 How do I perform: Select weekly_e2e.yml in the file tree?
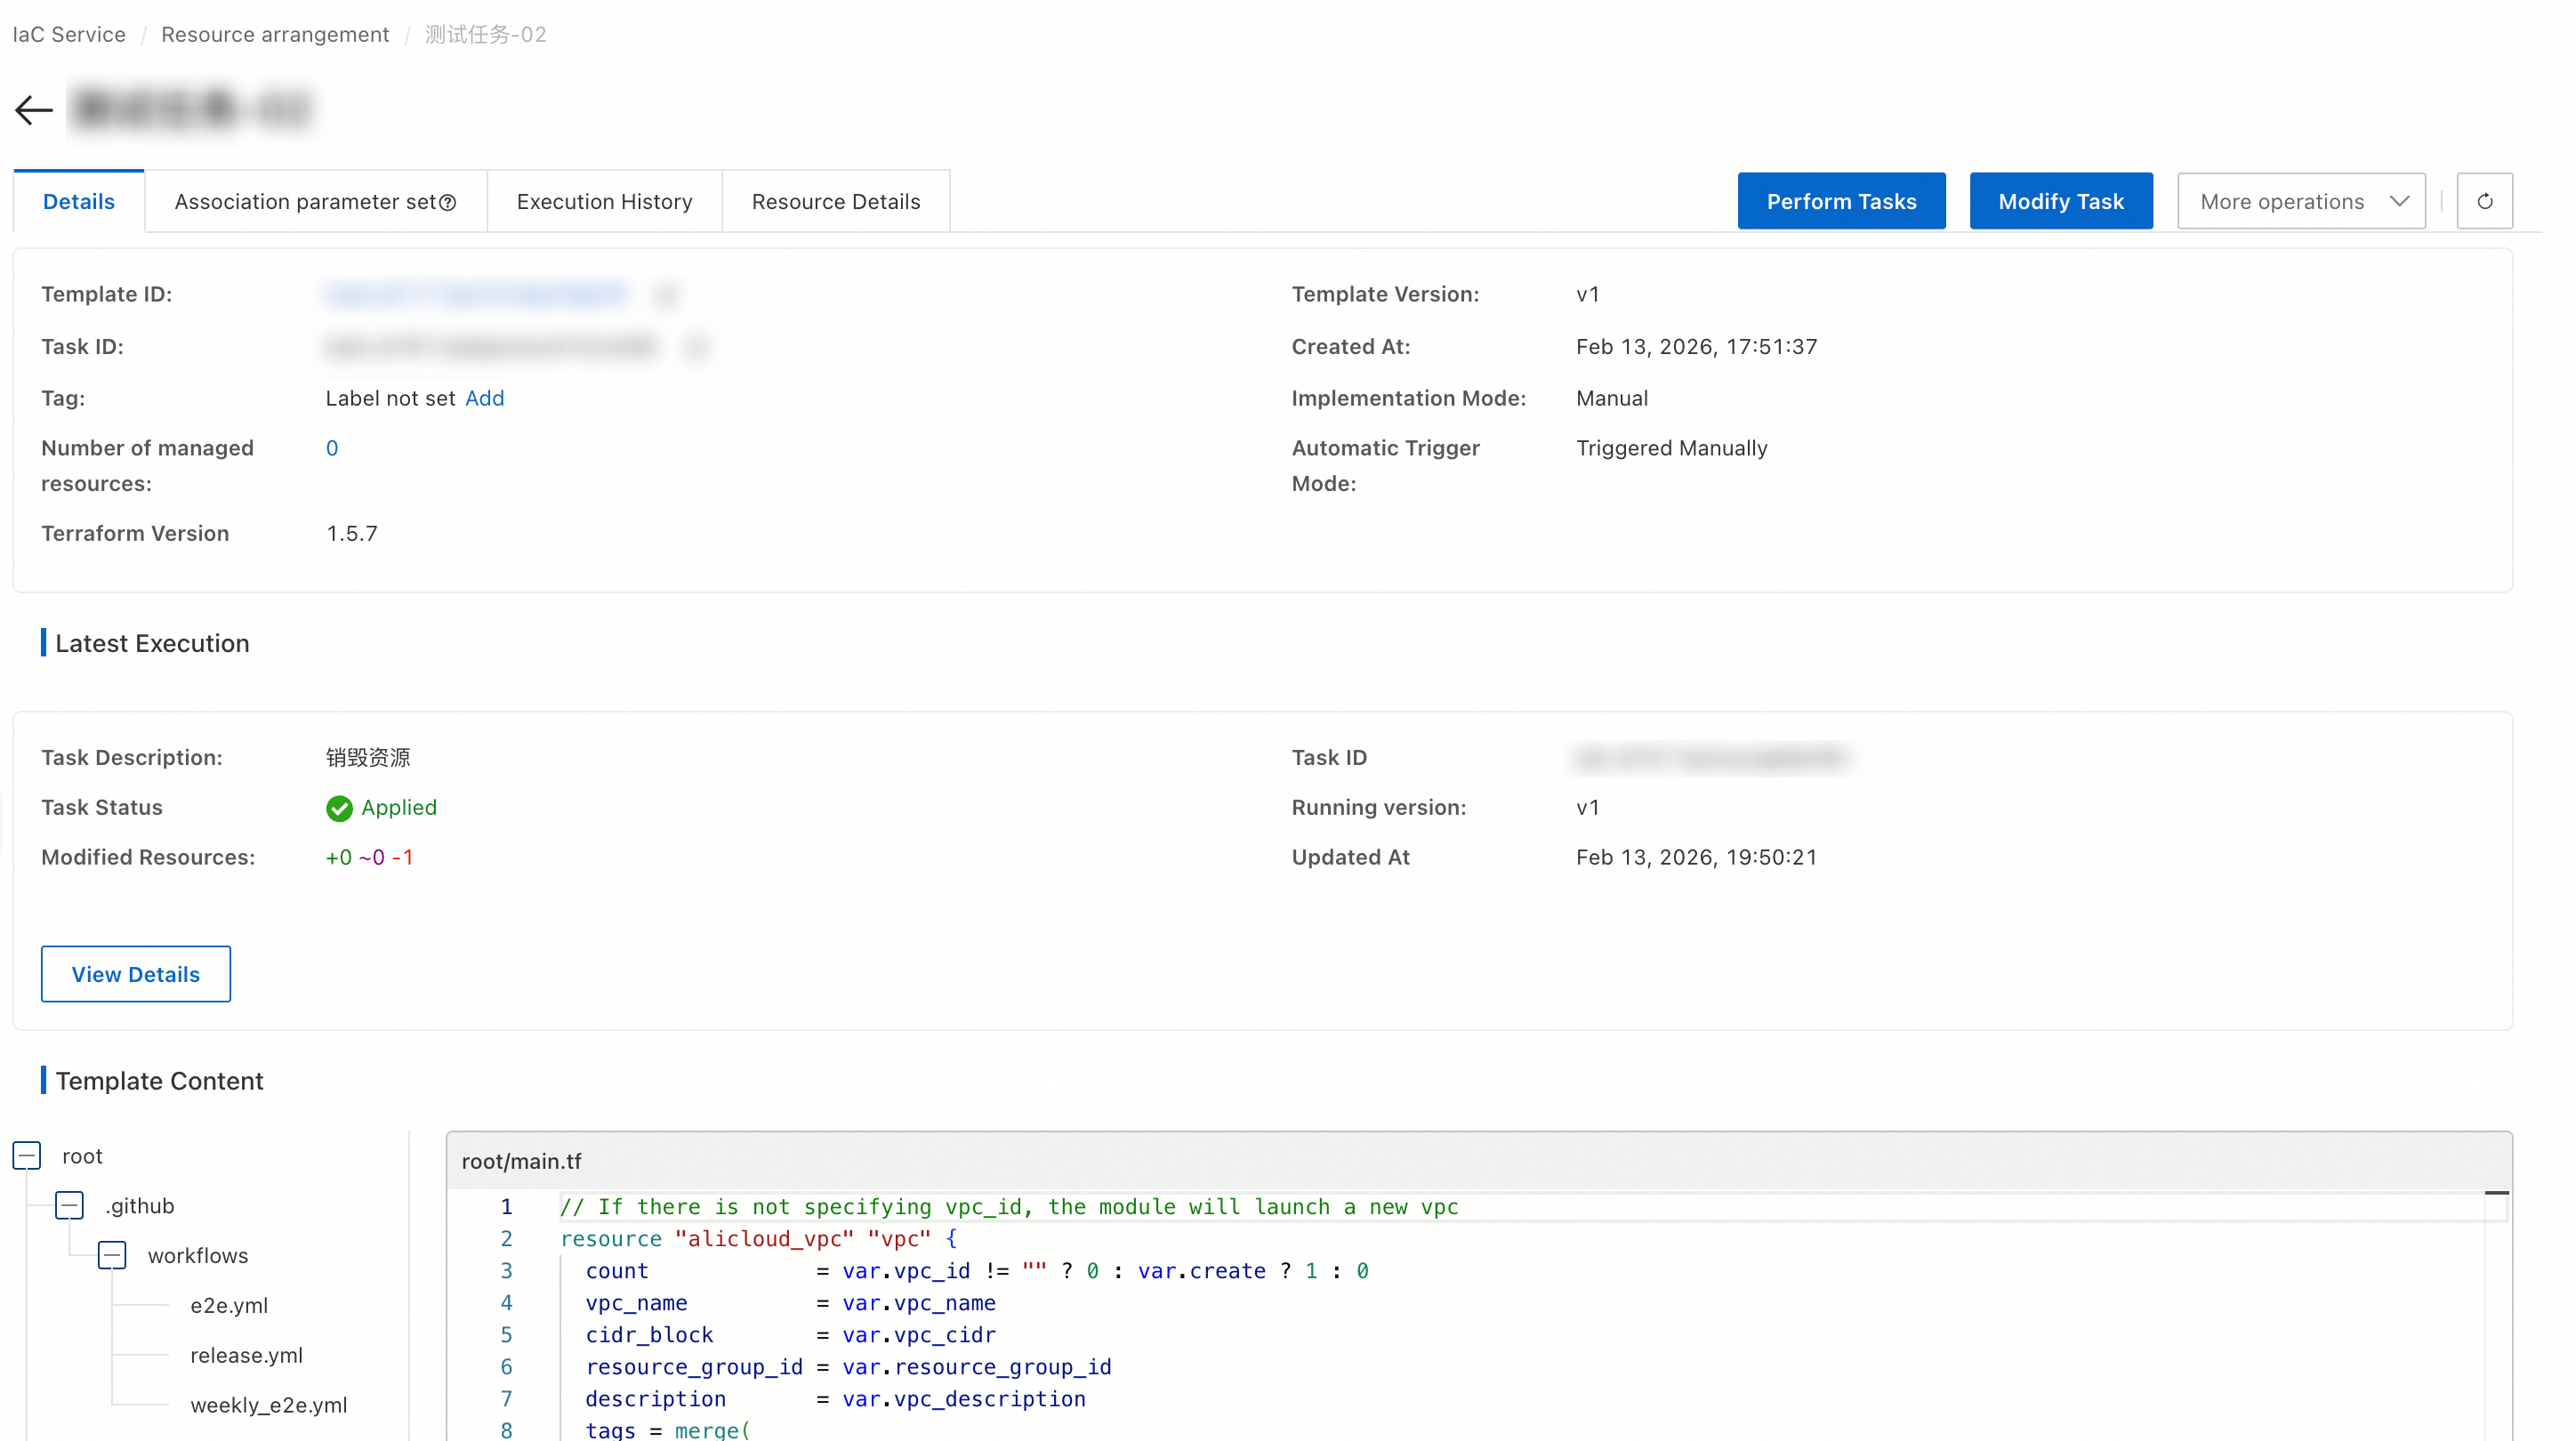point(269,1406)
